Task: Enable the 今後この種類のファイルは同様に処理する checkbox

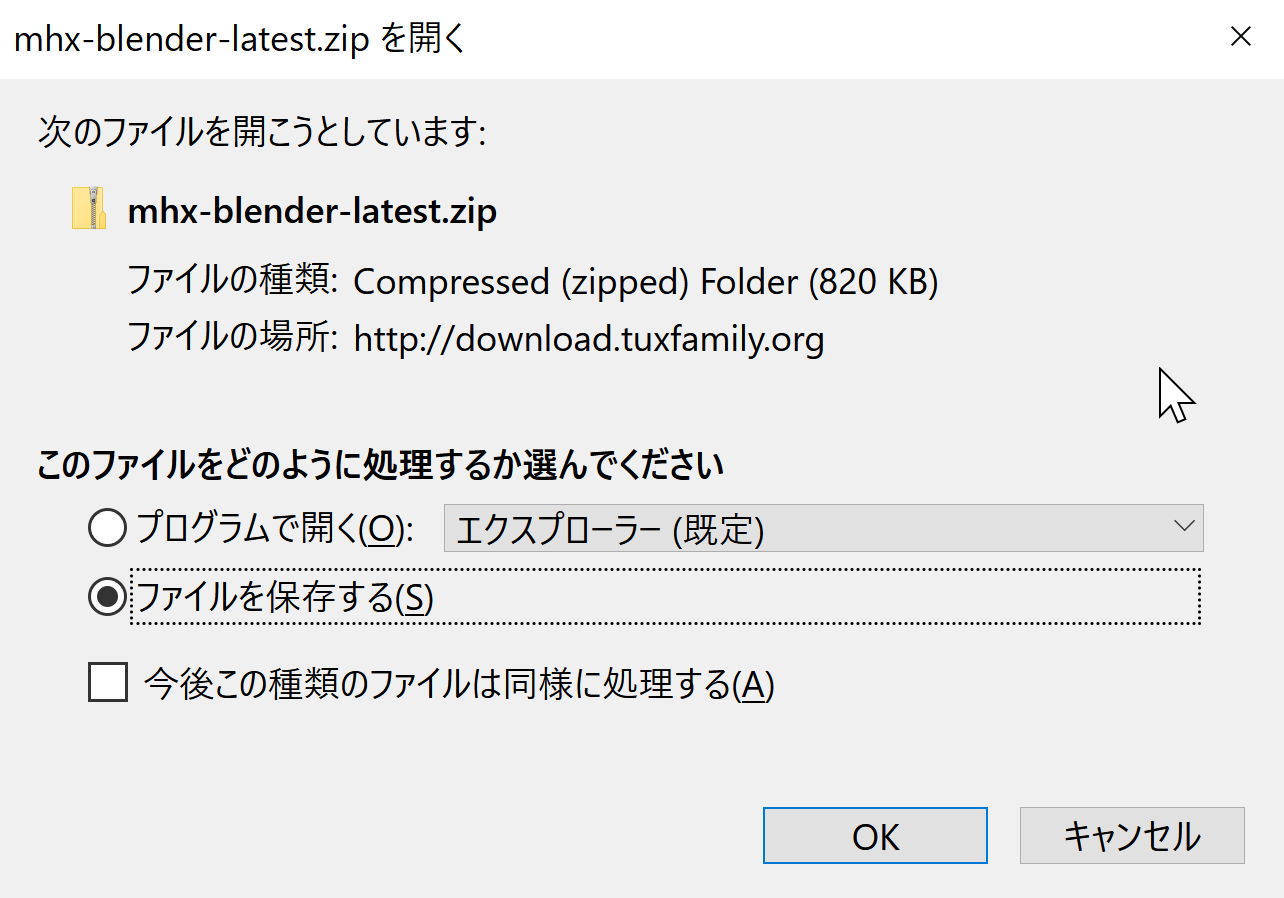Action: [x=107, y=684]
